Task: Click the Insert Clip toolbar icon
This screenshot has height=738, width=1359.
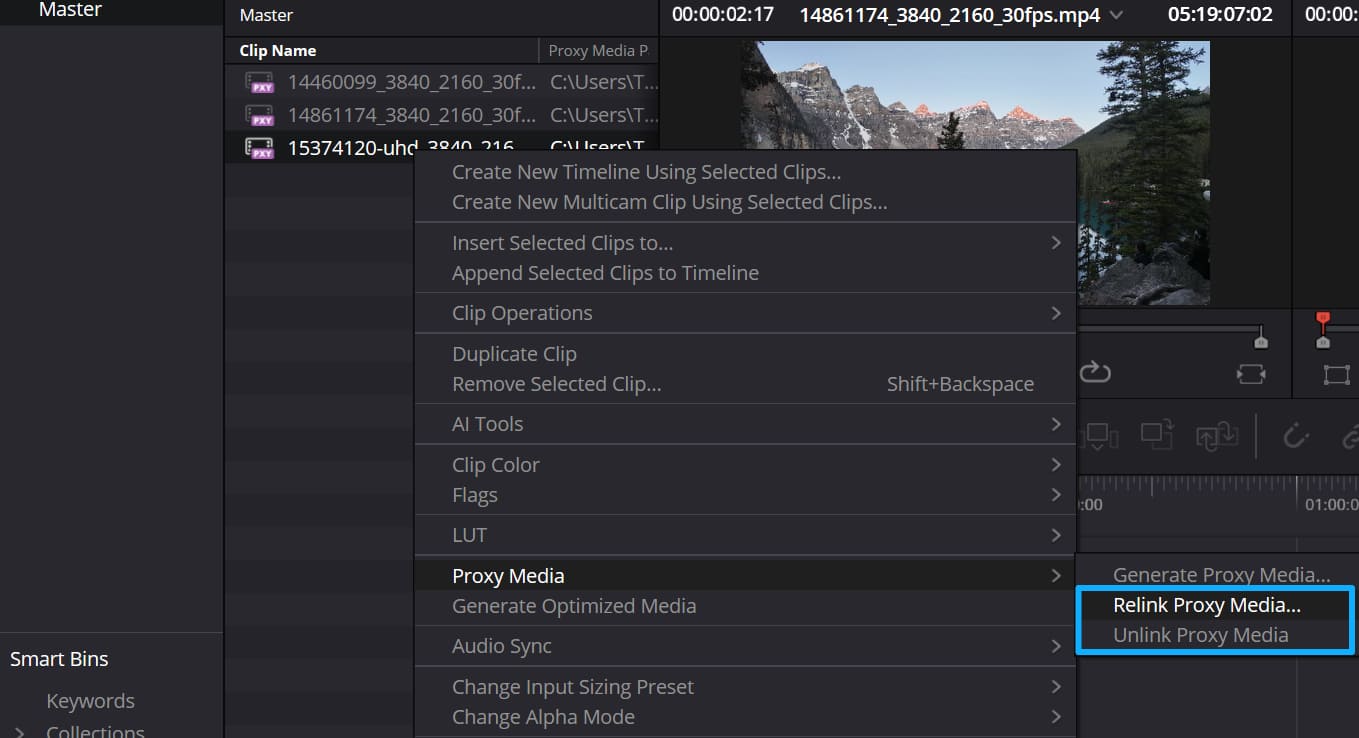Action: point(1097,437)
